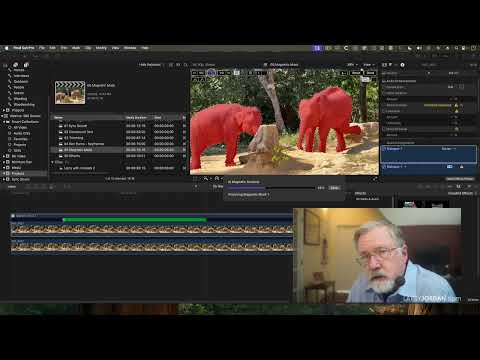Open the Titles and Generators sidebar
The image size is (480, 360).
pos(26,65)
